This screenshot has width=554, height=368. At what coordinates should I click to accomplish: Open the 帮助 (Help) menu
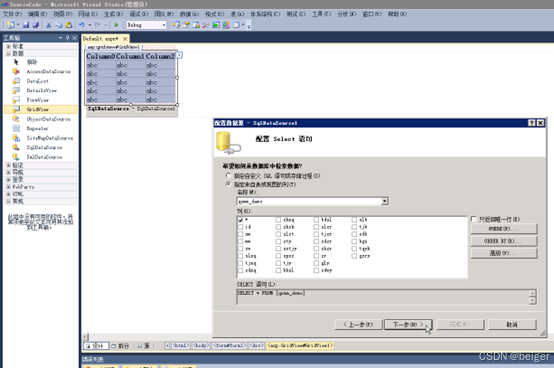coord(397,14)
